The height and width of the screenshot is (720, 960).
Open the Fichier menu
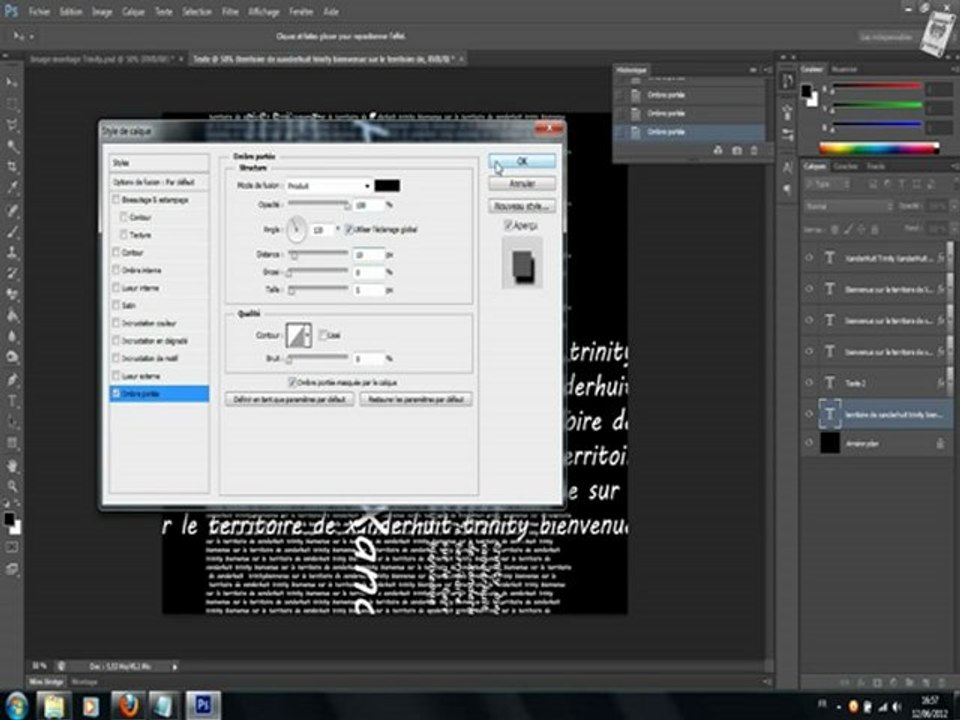pyautogui.click(x=39, y=12)
